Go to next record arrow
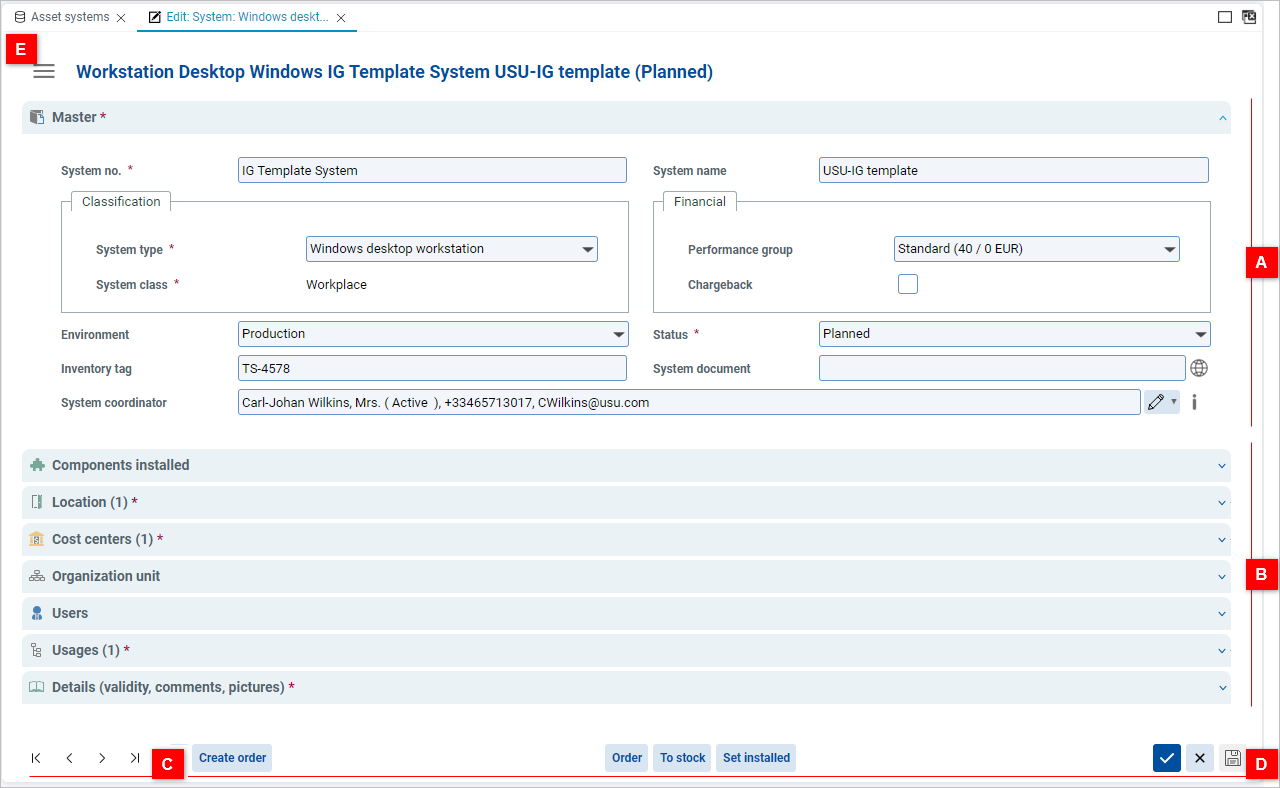Image resolution: width=1280 pixels, height=788 pixels. tap(102, 758)
